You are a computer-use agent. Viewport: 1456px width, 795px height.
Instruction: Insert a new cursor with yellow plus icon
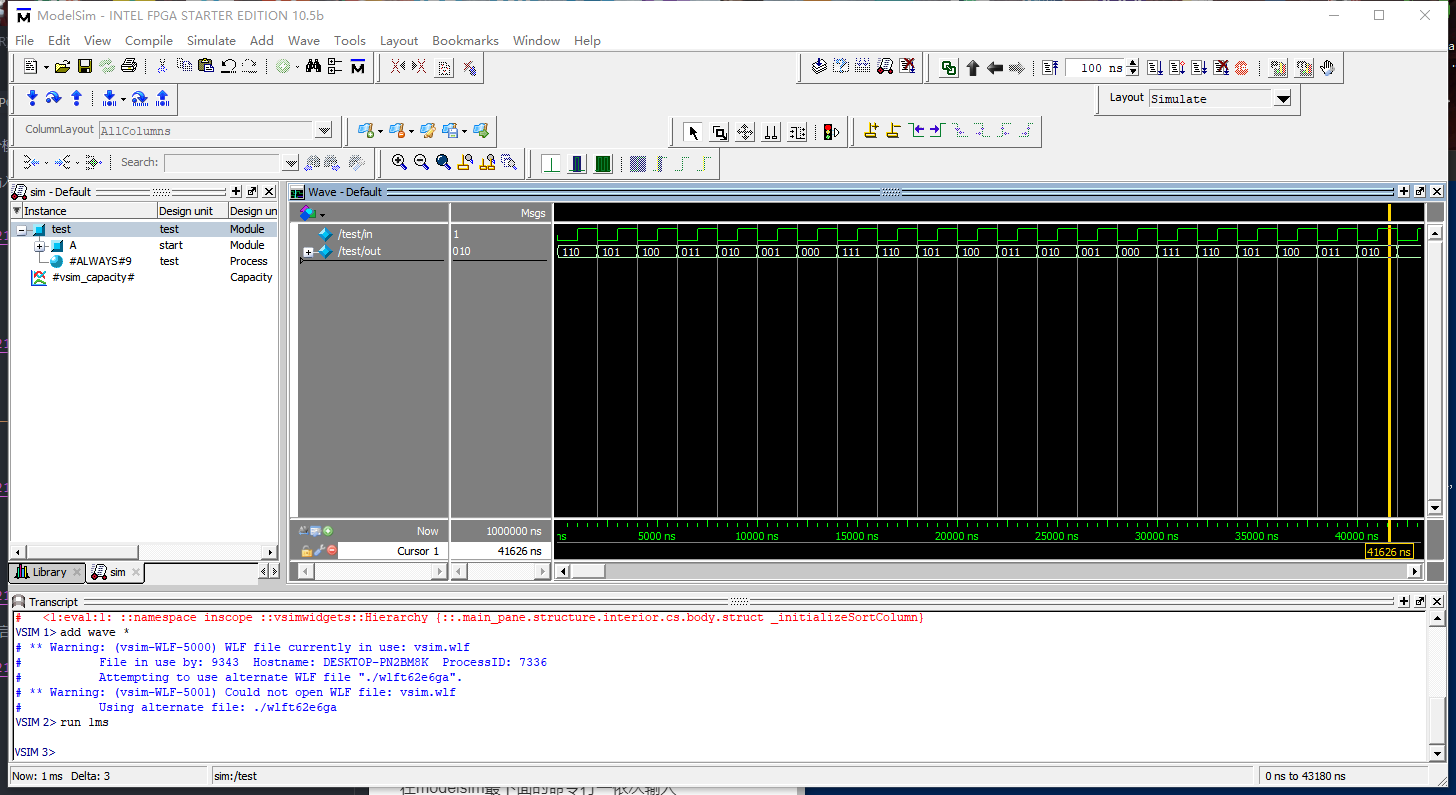click(x=871, y=131)
